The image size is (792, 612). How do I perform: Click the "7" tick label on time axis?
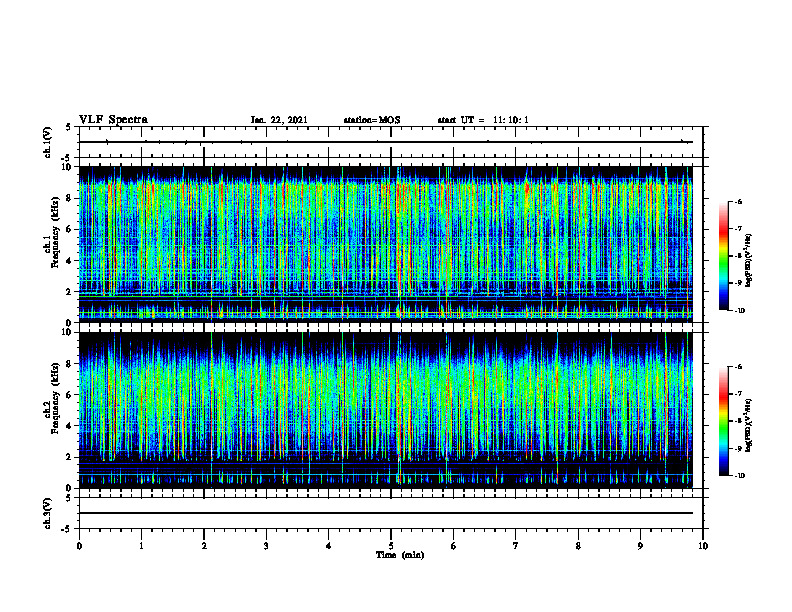516,546
